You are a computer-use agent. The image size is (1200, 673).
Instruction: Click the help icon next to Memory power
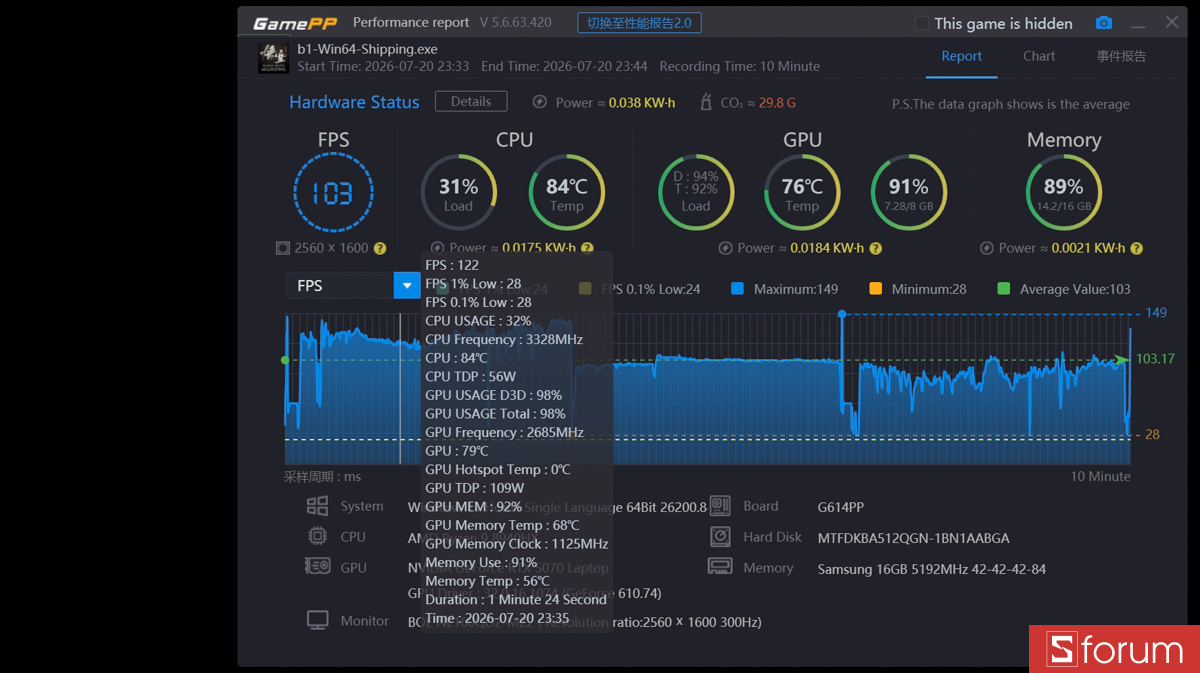[x=1136, y=248]
